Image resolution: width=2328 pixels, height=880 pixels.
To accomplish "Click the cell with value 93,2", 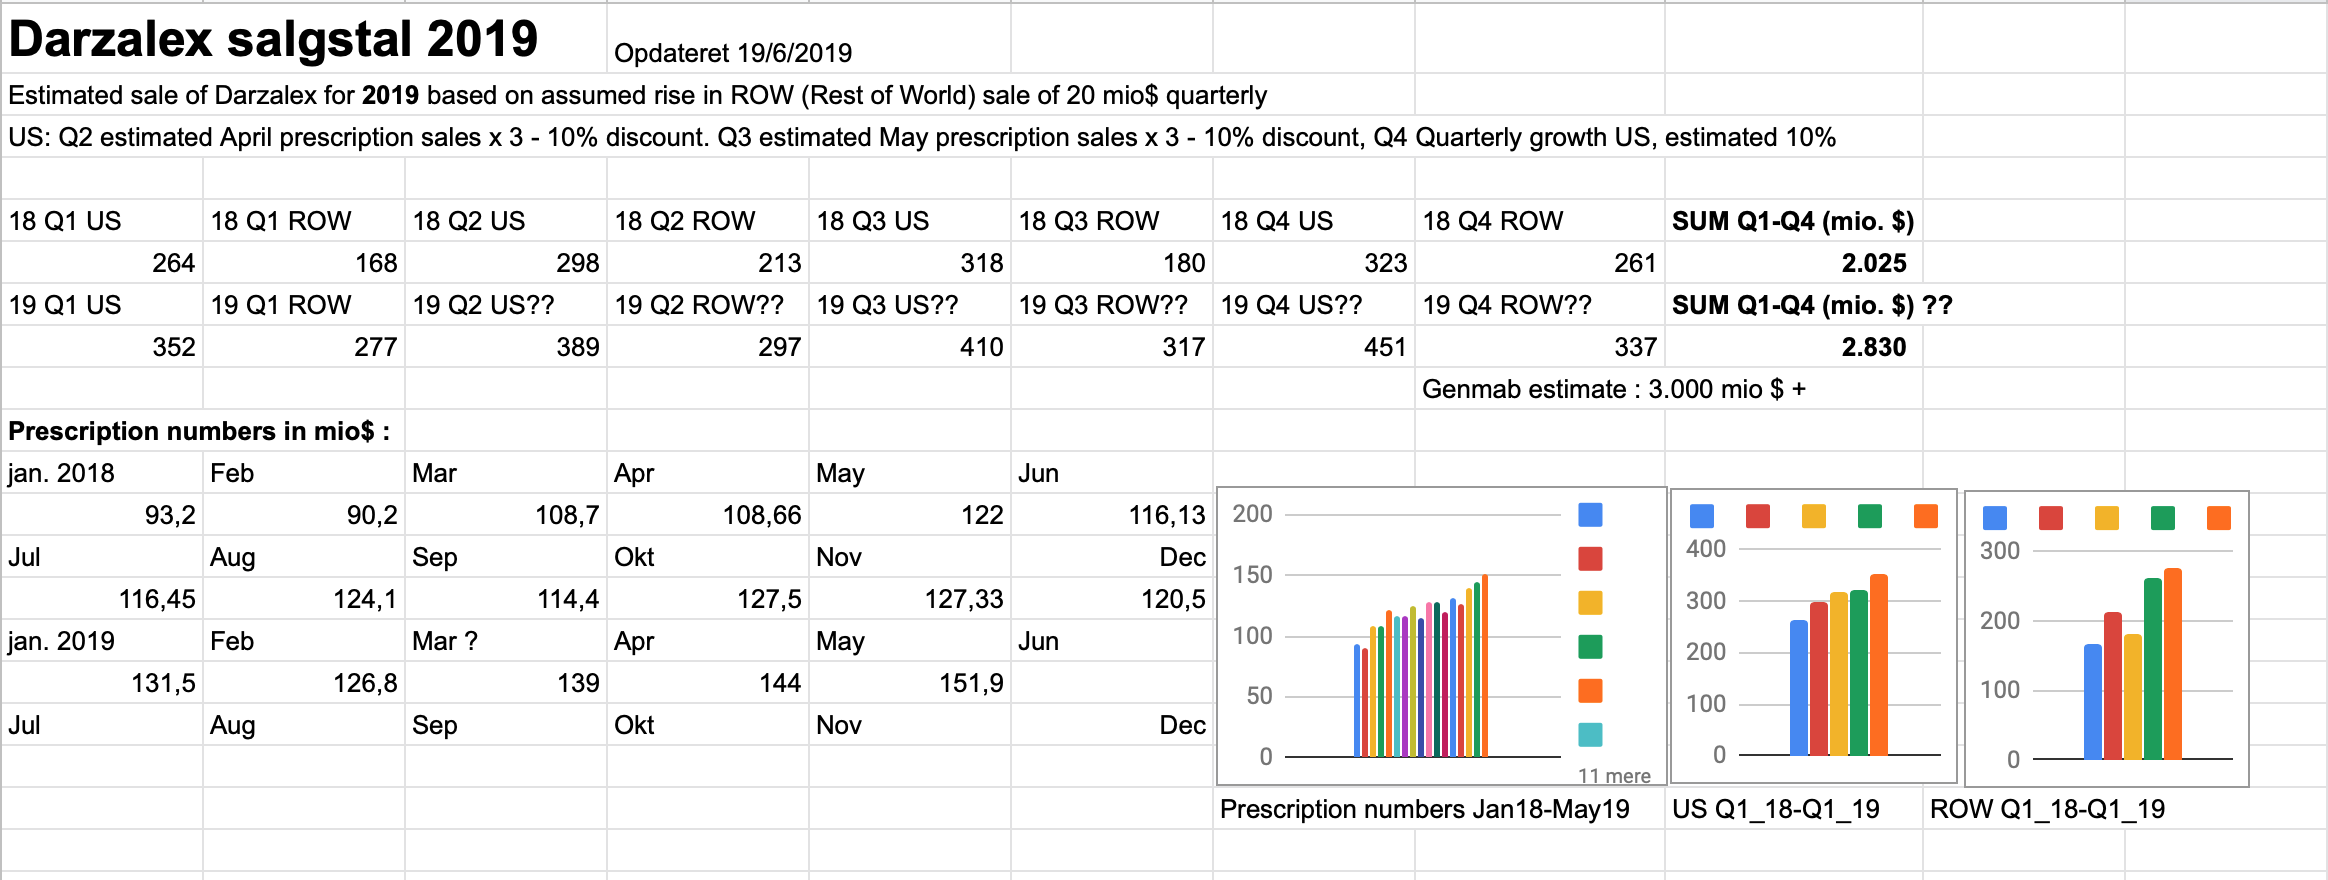I will pyautogui.click(x=102, y=514).
